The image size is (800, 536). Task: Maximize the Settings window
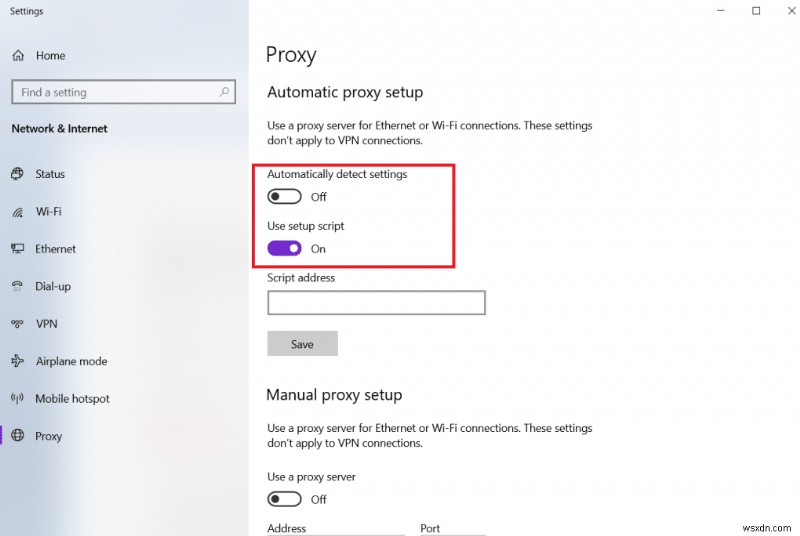coord(756,11)
